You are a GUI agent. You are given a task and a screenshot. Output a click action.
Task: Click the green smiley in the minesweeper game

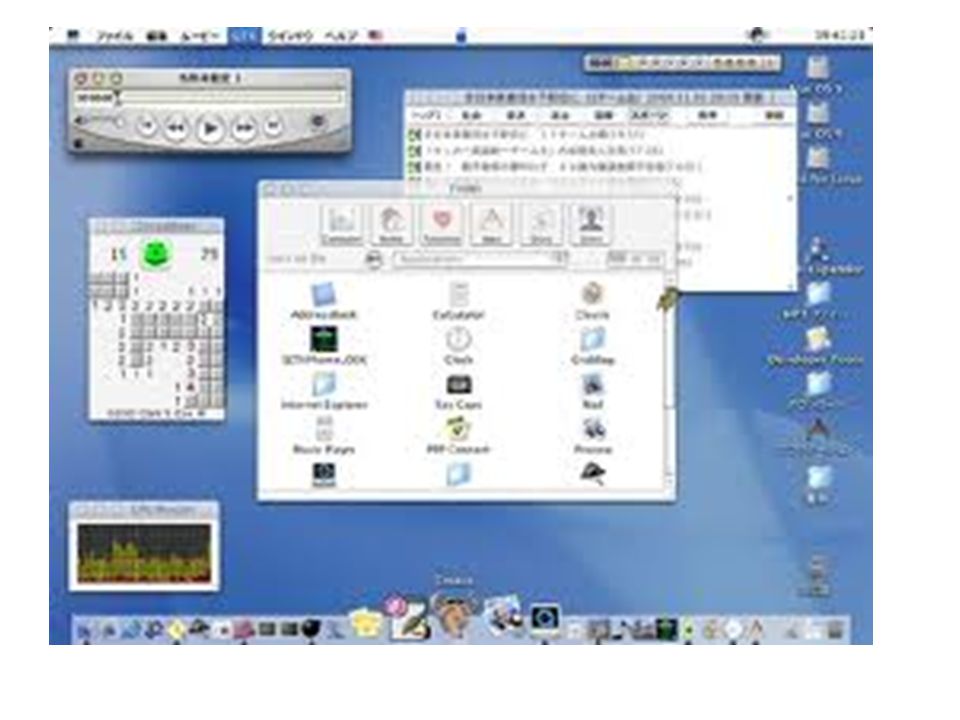tap(157, 253)
